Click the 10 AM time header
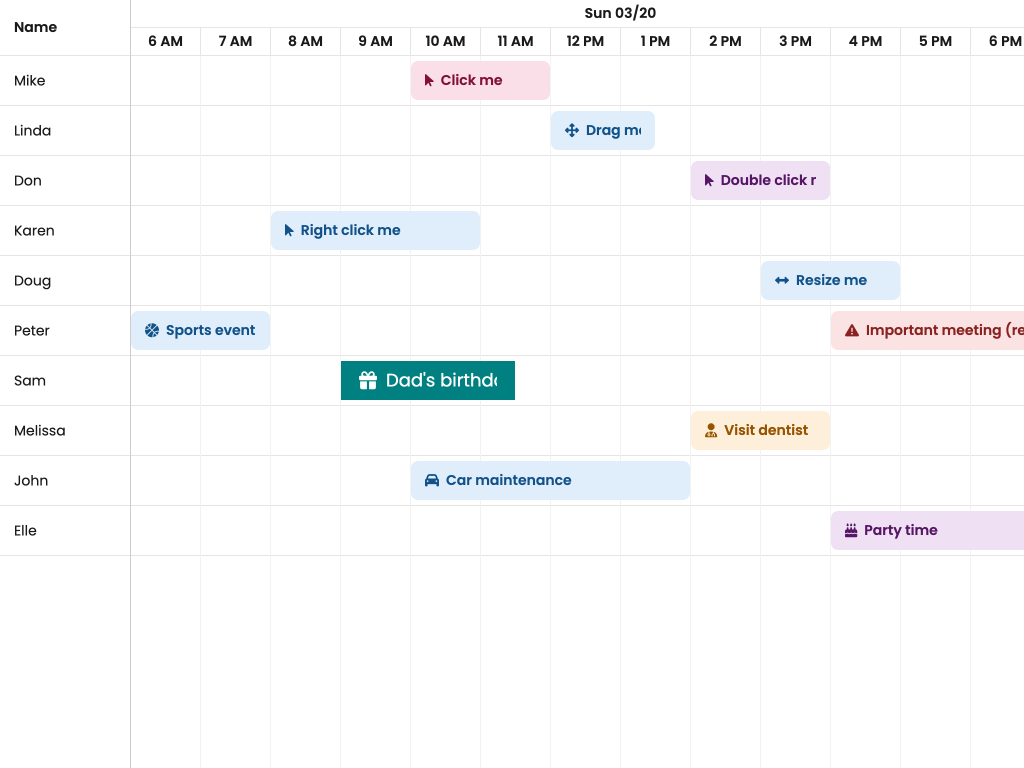Image resolution: width=1024 pixels, height=768 pixels. [445, 41]
